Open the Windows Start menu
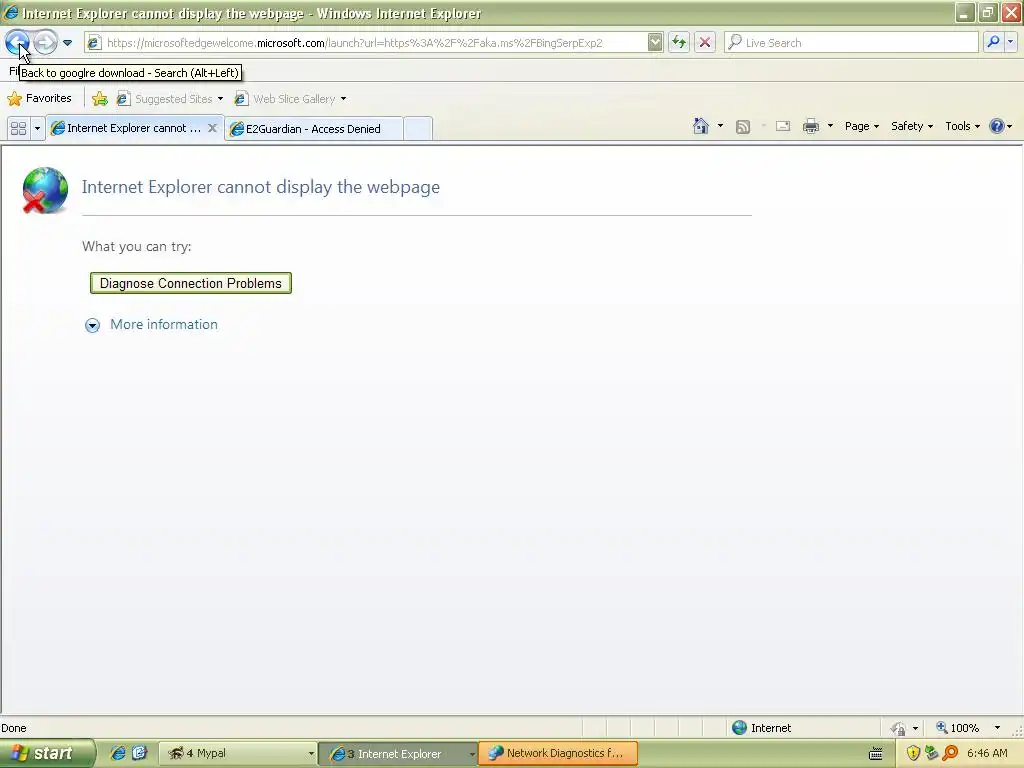 (x=46, y=753)
